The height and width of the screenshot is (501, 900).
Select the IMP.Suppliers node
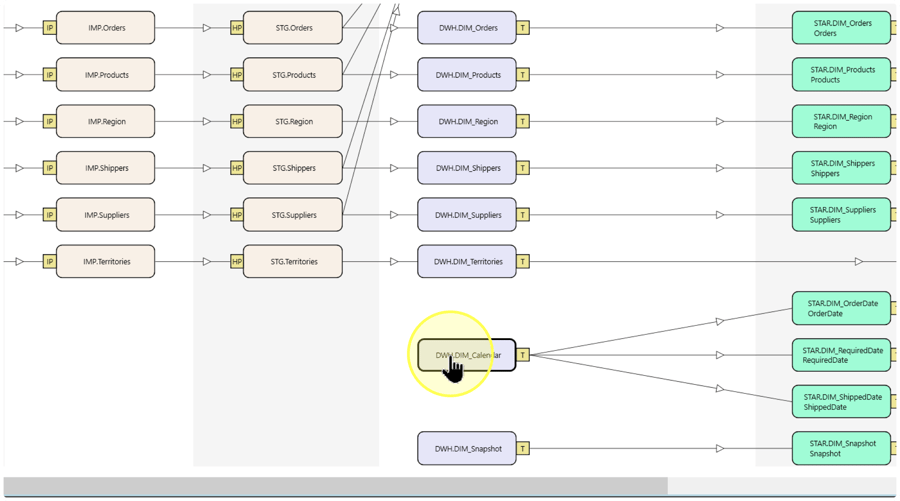click(x=106, y=215)
